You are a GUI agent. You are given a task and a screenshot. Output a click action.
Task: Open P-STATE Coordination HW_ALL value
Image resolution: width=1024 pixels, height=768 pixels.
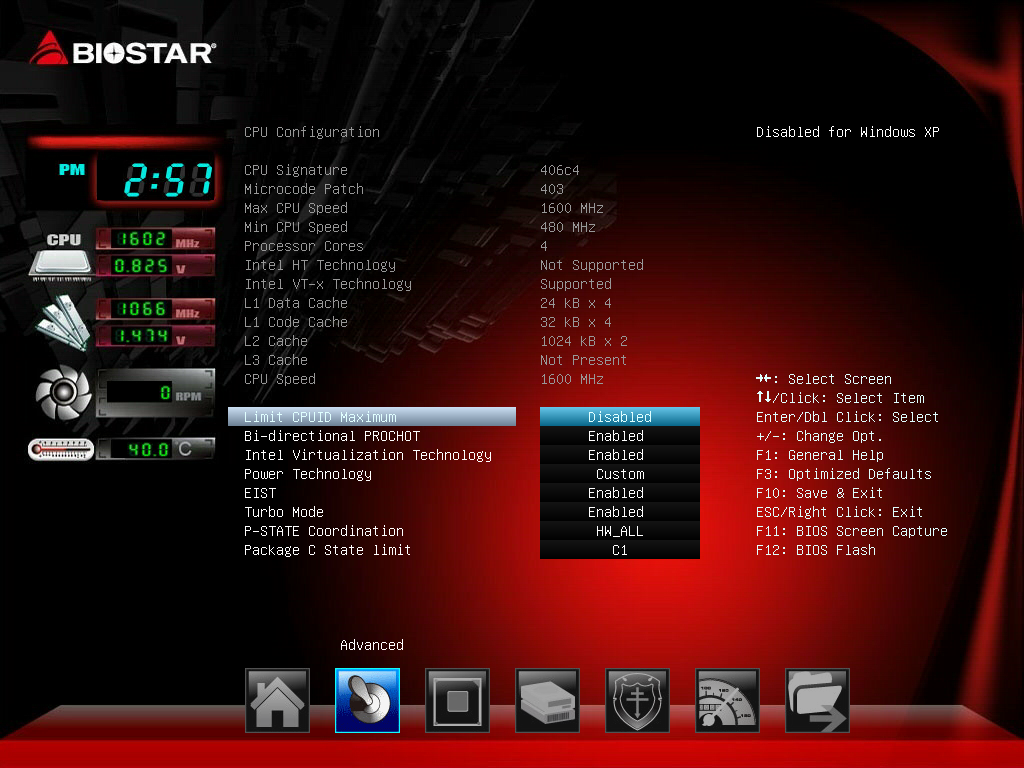click(x=620, y=530)
